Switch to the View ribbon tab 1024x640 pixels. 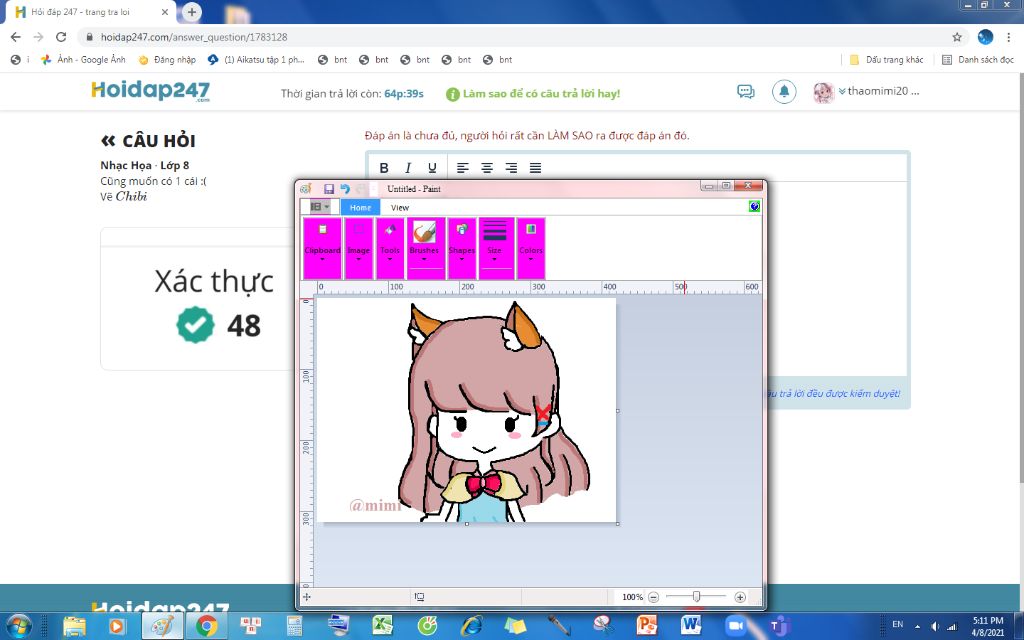click(400, 208)
